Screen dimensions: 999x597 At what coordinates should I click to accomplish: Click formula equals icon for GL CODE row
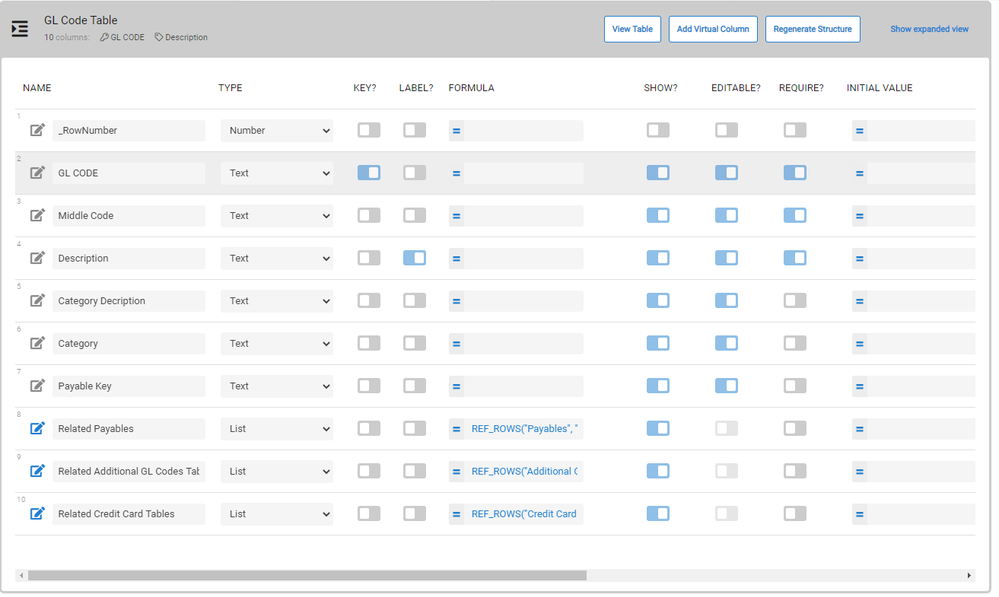coord(456,174)
